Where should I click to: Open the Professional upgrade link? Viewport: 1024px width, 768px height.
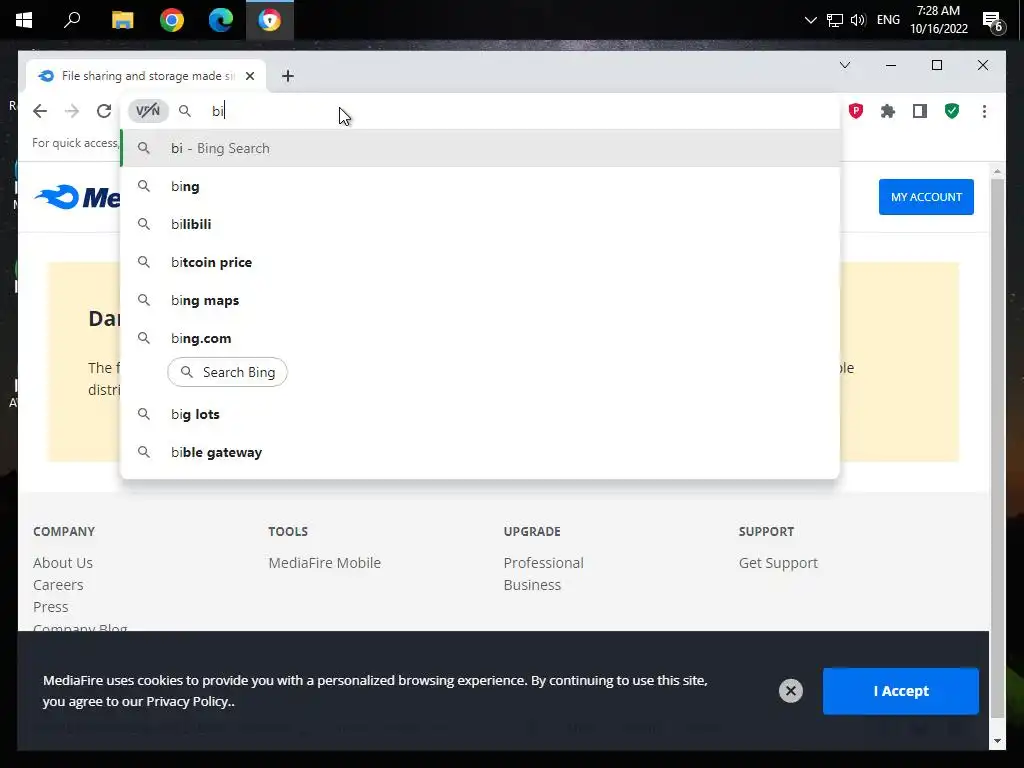click(543, 563)
